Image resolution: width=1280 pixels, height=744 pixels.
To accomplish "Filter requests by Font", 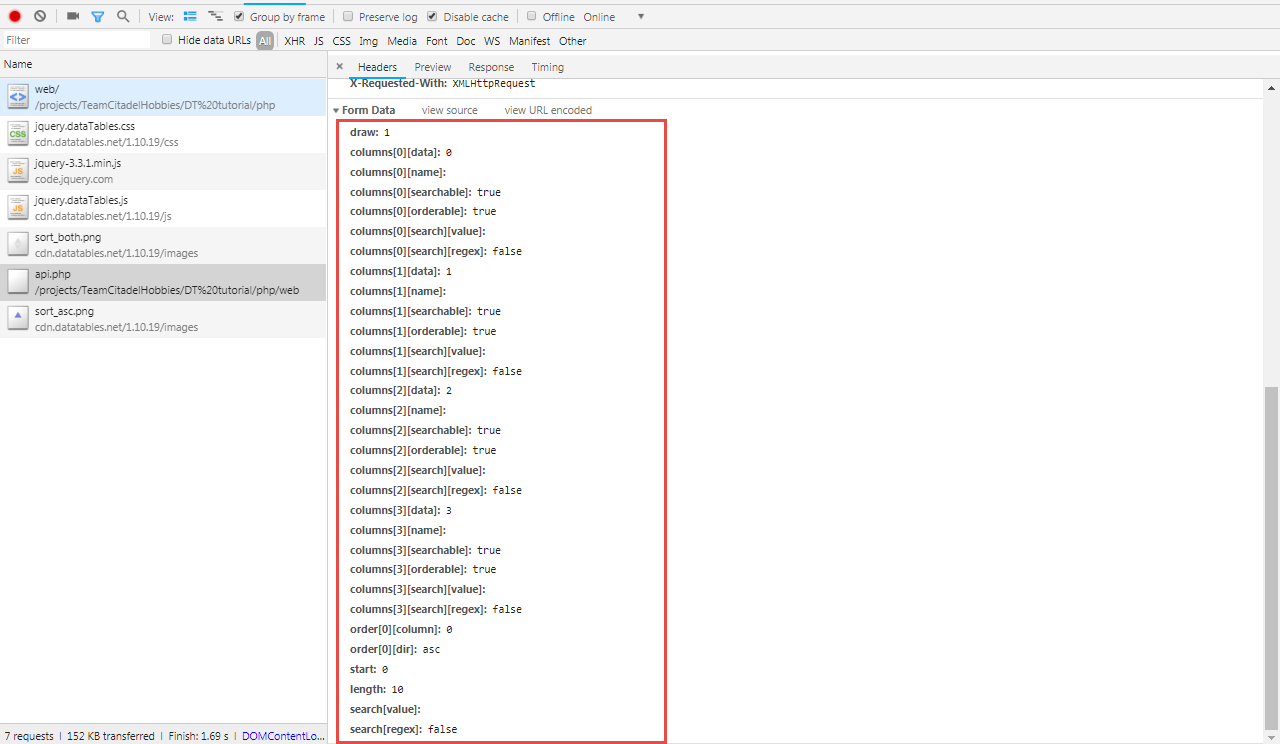I will 437,41.
